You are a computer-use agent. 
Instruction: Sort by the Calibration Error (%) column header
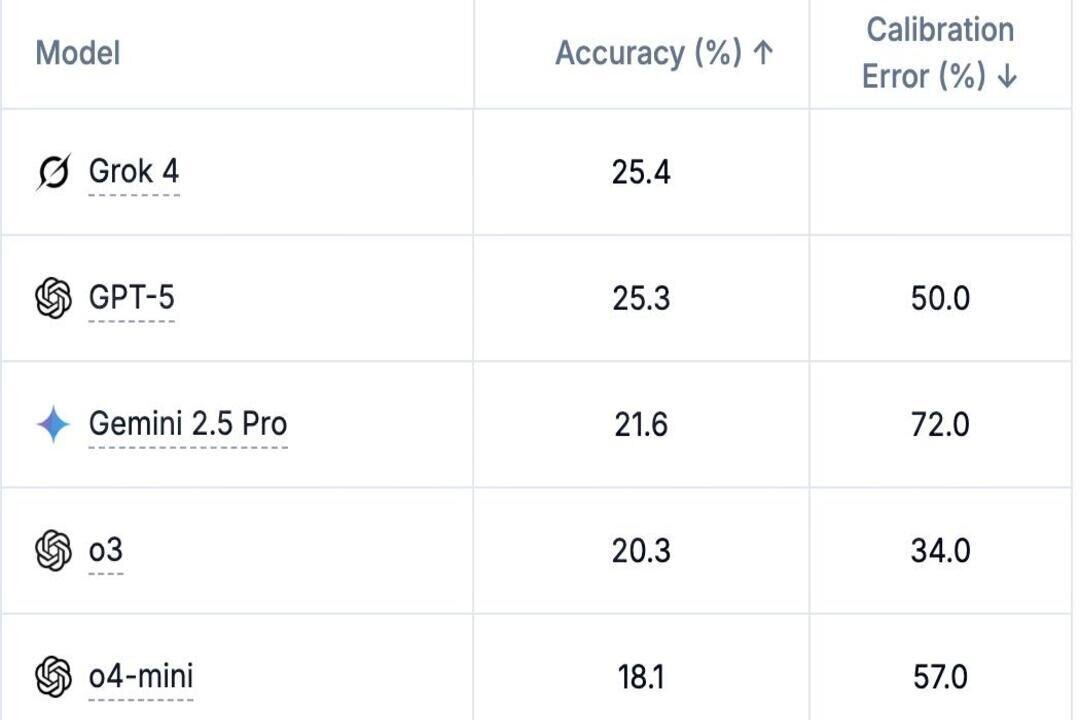point(939,53)
